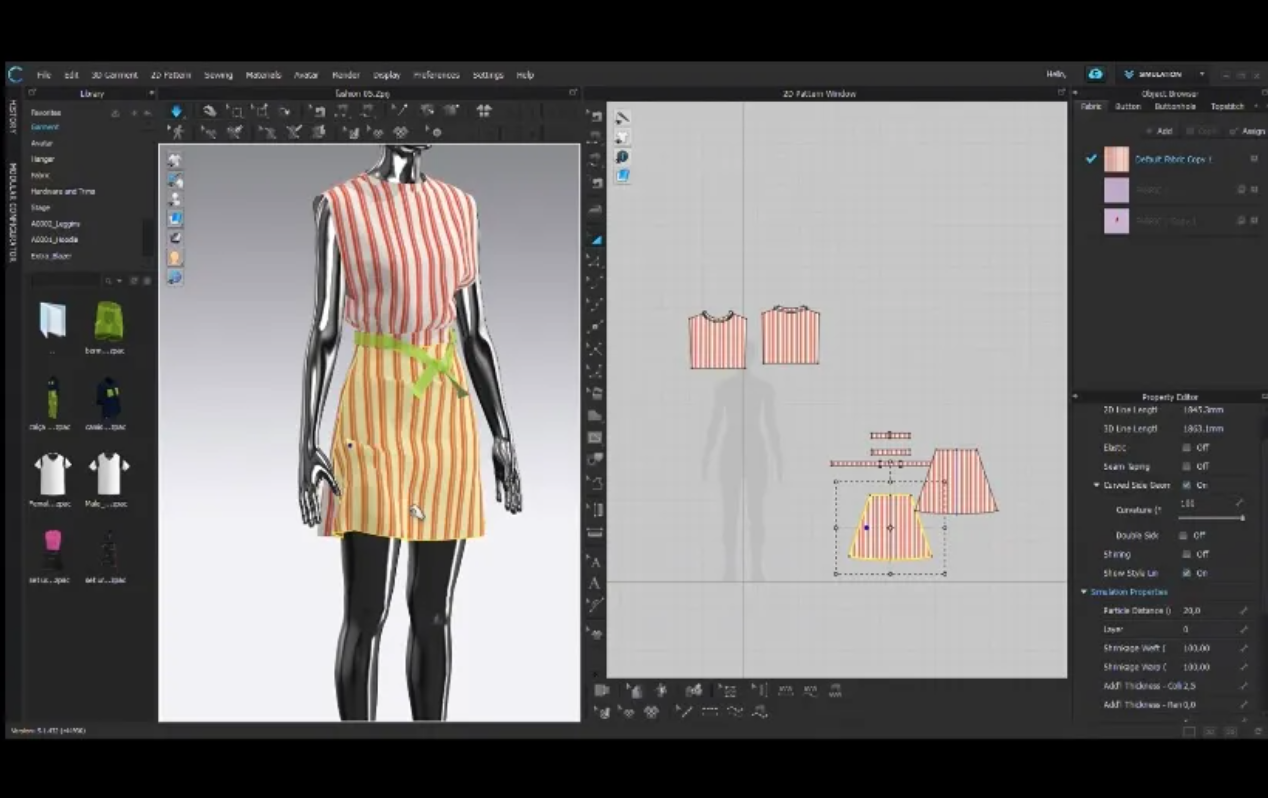Collapse the Simulation Properties section
Image resolution: width=1268 pixels, height=798 pixels.
(x=1084, y=591)
